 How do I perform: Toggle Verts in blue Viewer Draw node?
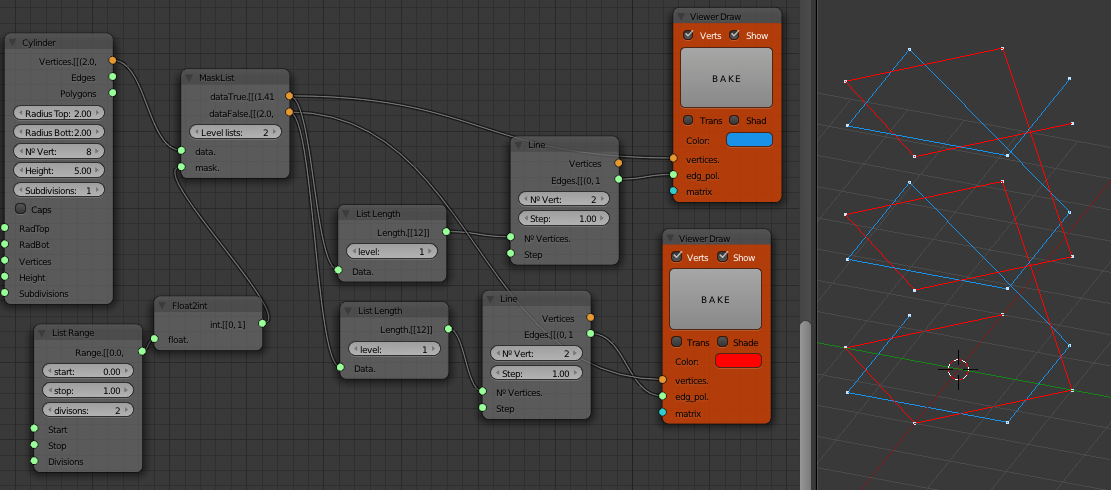[688, 35]
